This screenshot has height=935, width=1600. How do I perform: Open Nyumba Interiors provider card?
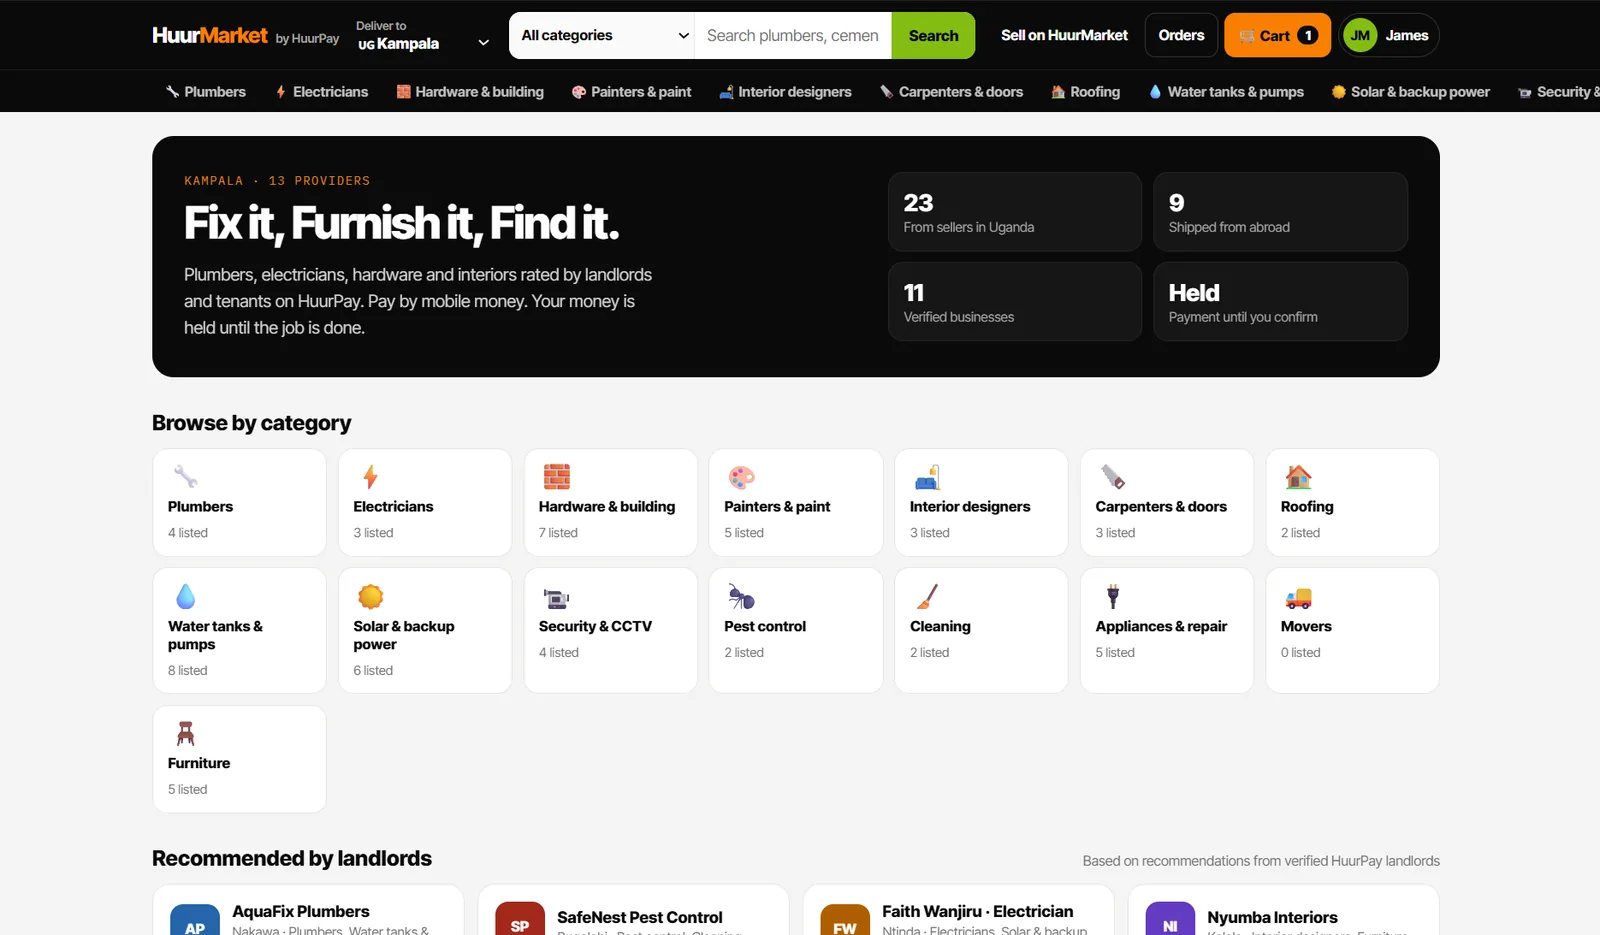[x=1283, y=910]
